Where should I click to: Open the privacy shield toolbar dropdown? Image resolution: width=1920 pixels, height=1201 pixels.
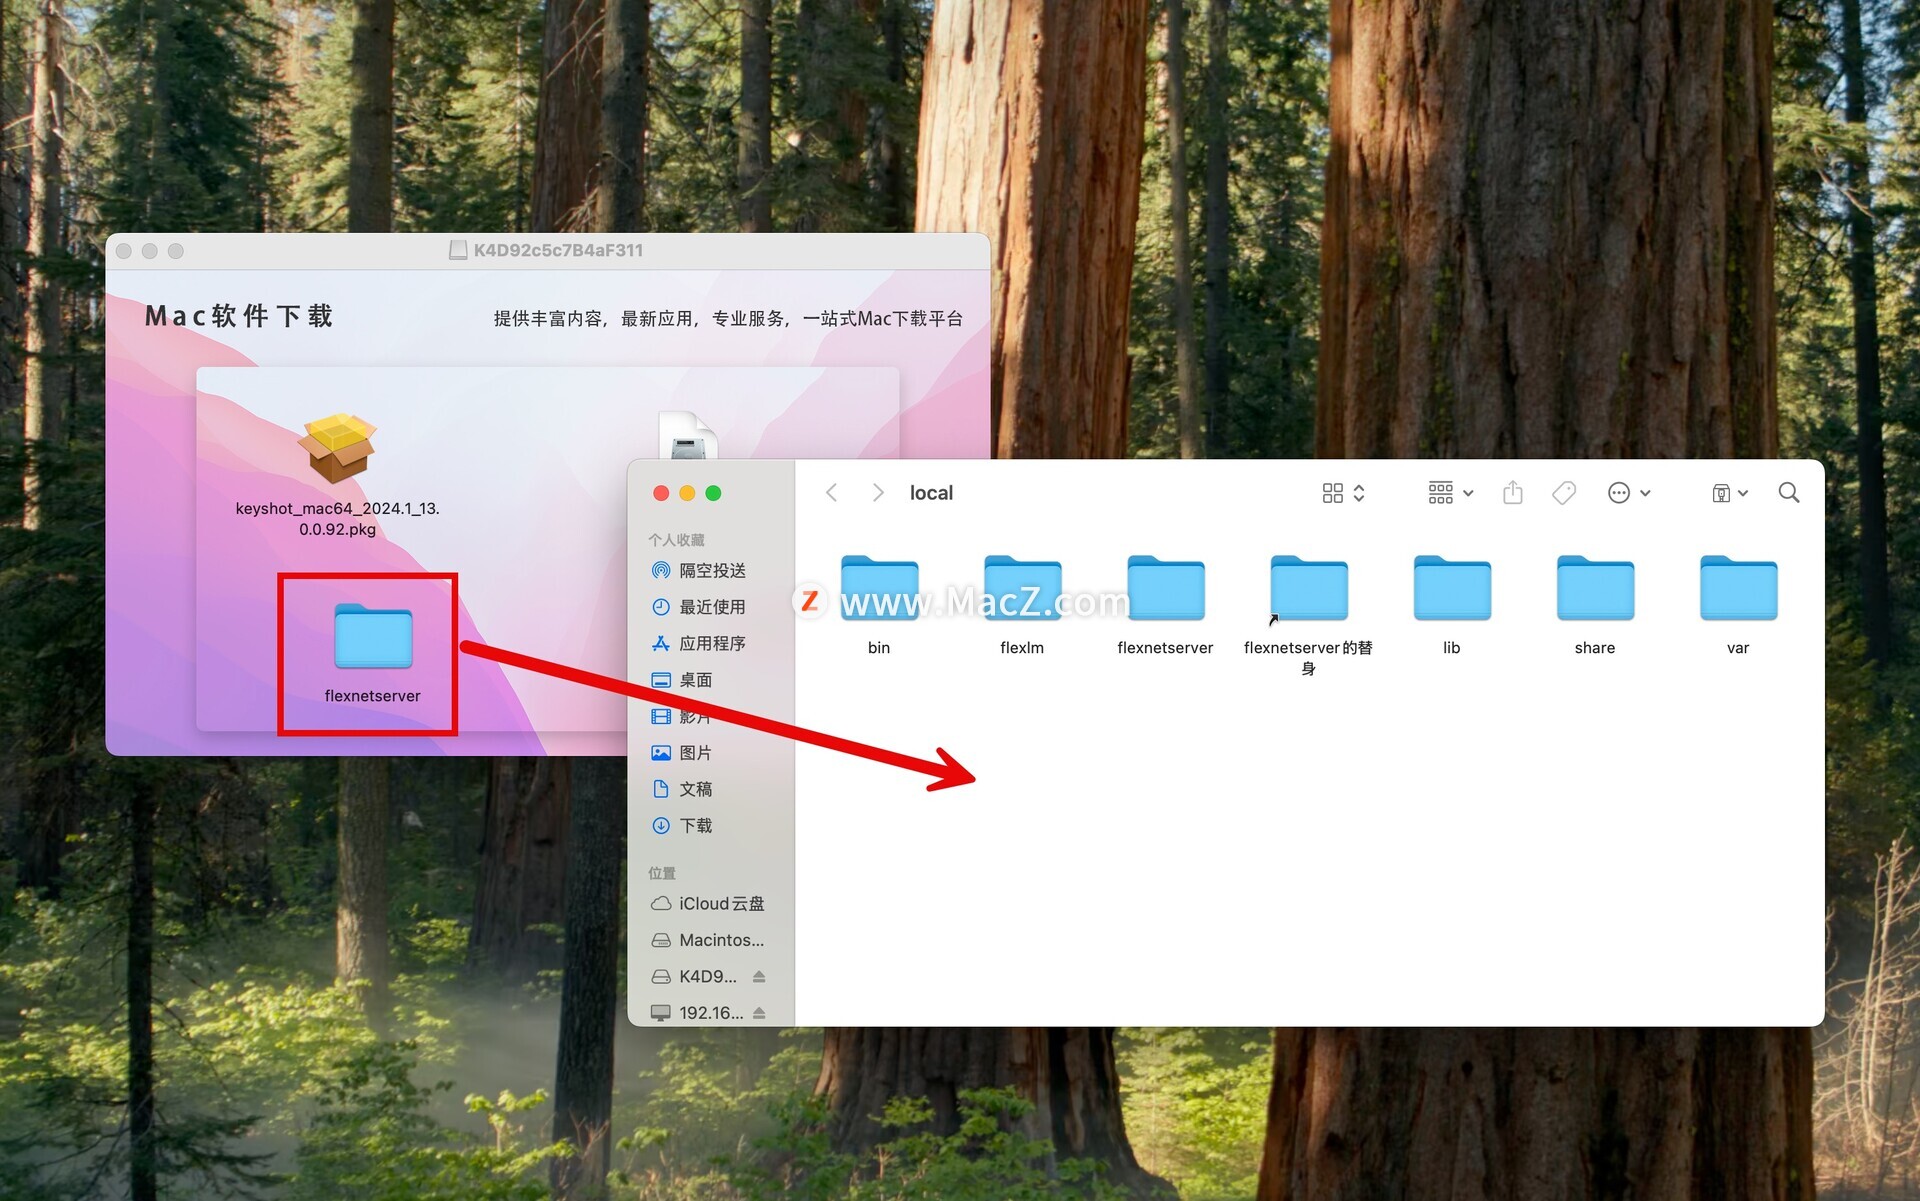coord(1730,493)
